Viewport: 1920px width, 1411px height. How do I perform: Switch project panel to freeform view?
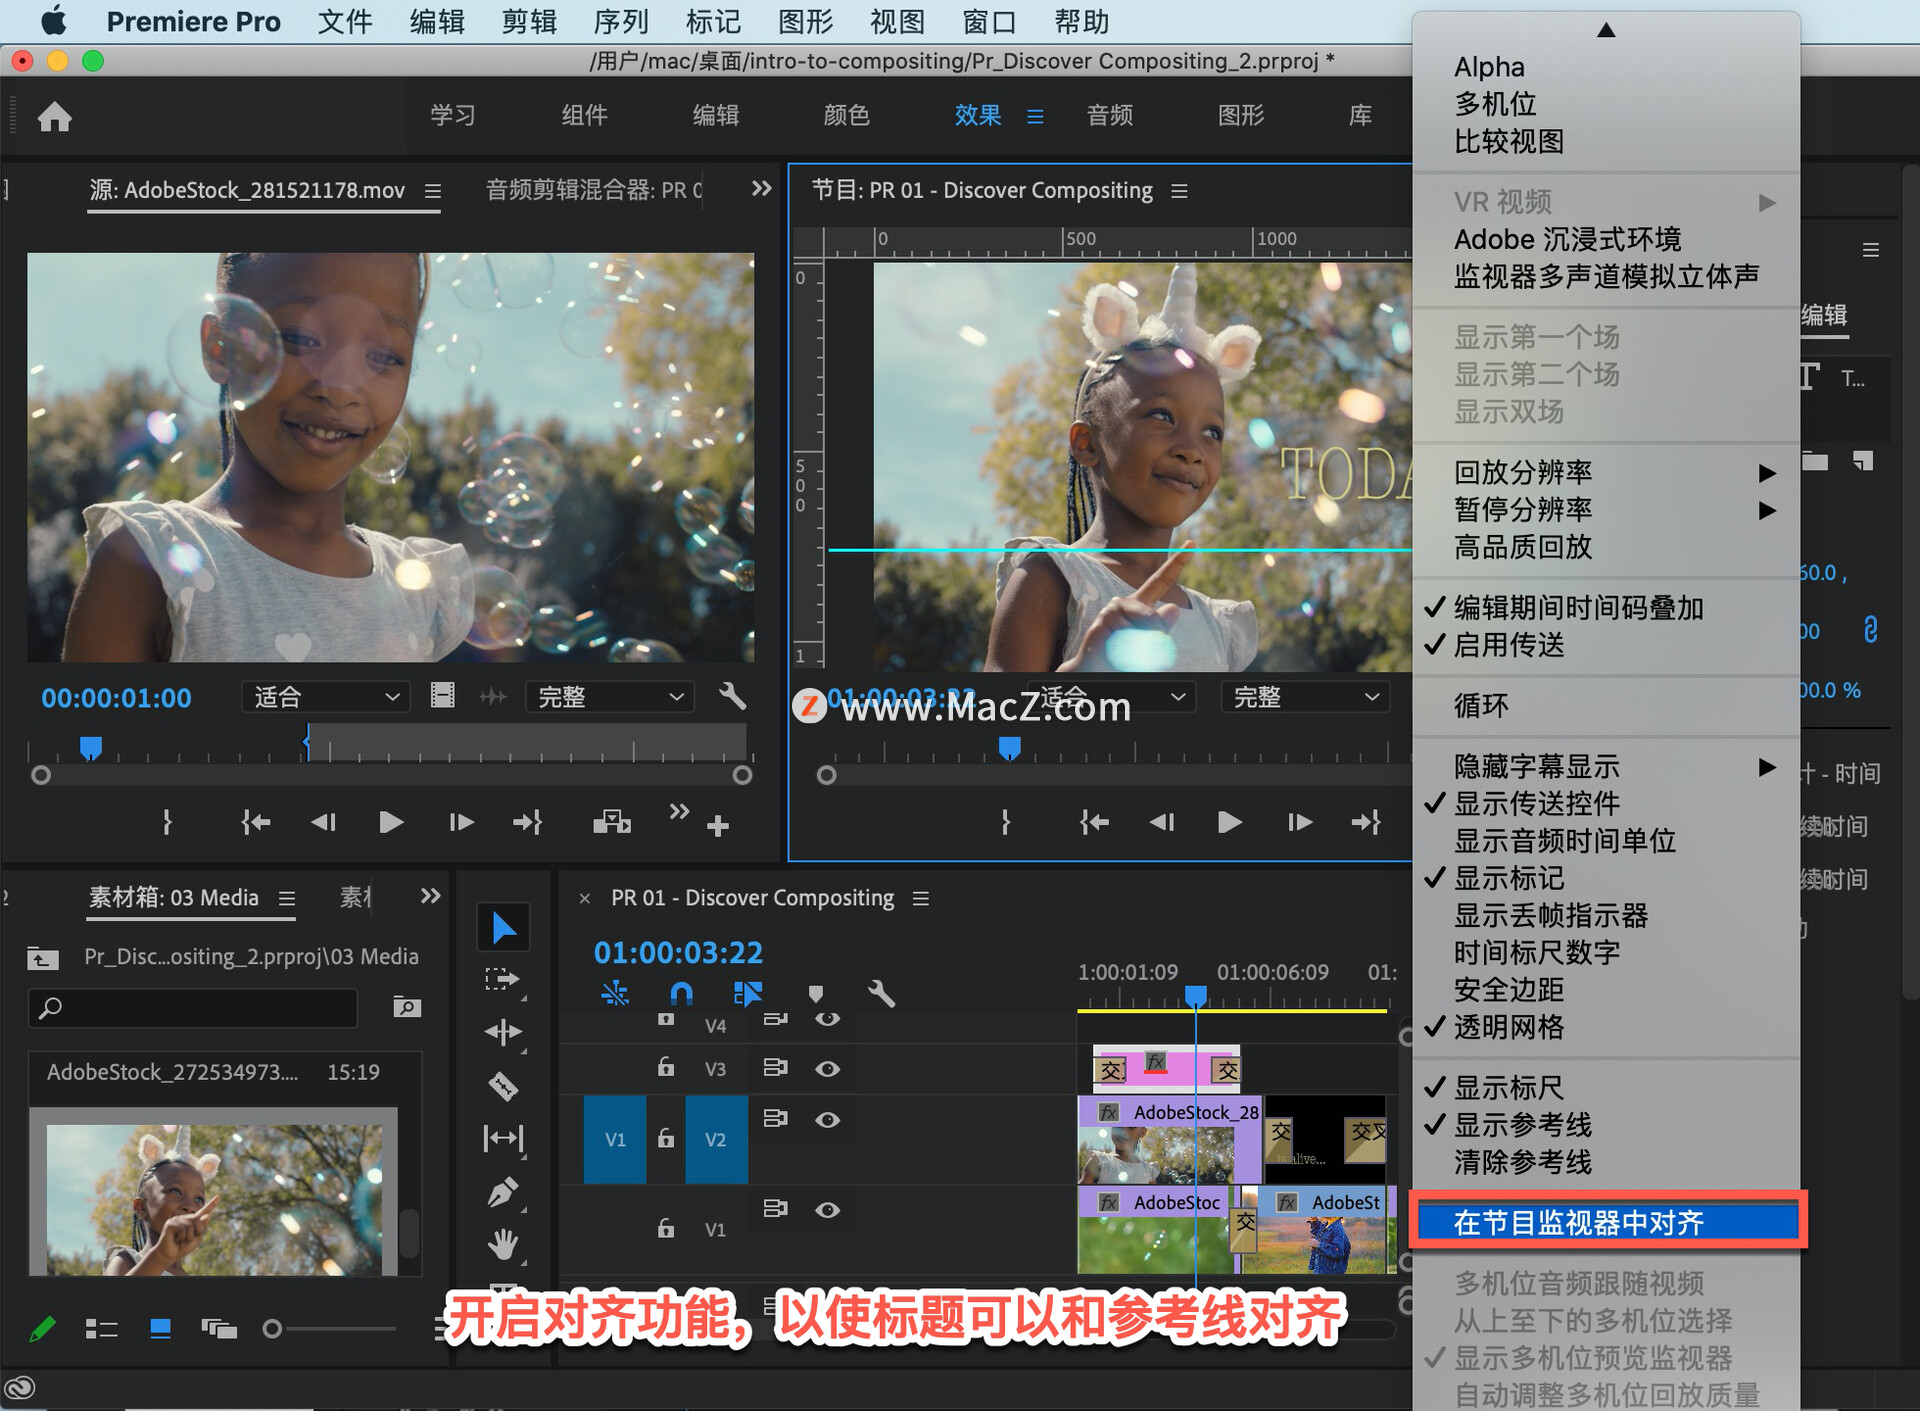point(218,1329)
